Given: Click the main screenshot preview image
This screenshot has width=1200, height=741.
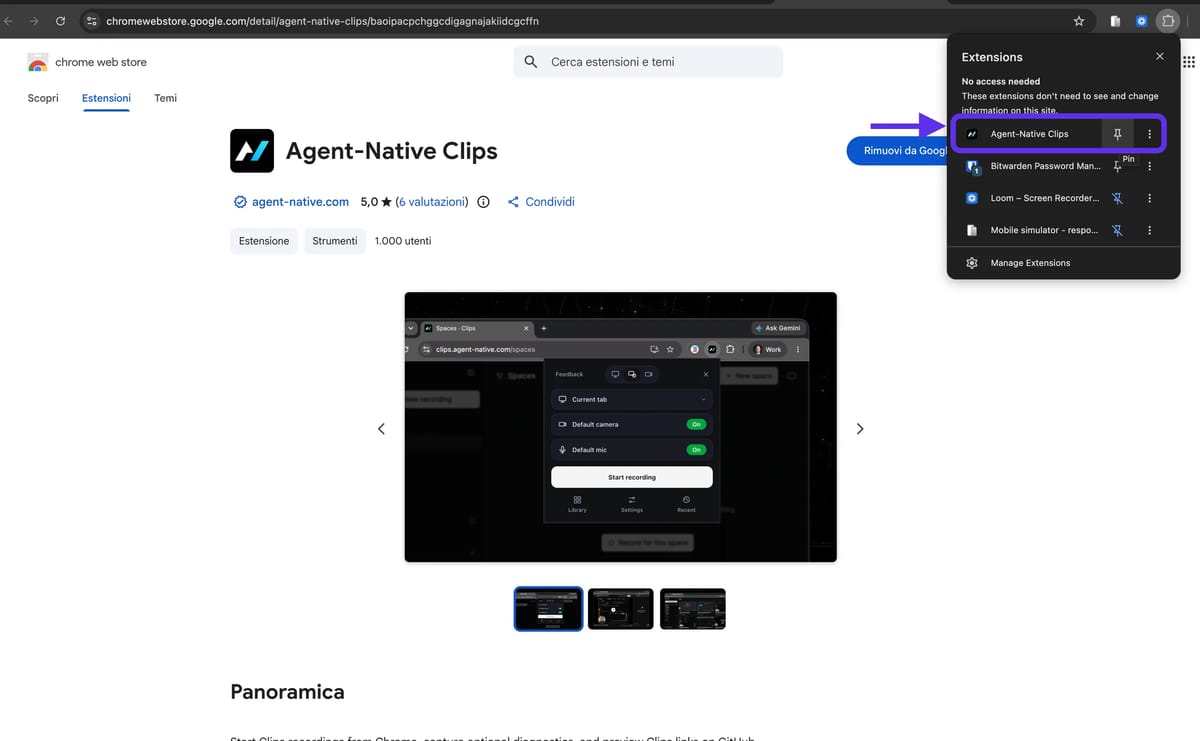Looking at the screenshot, I should click(x=620, y=427).
